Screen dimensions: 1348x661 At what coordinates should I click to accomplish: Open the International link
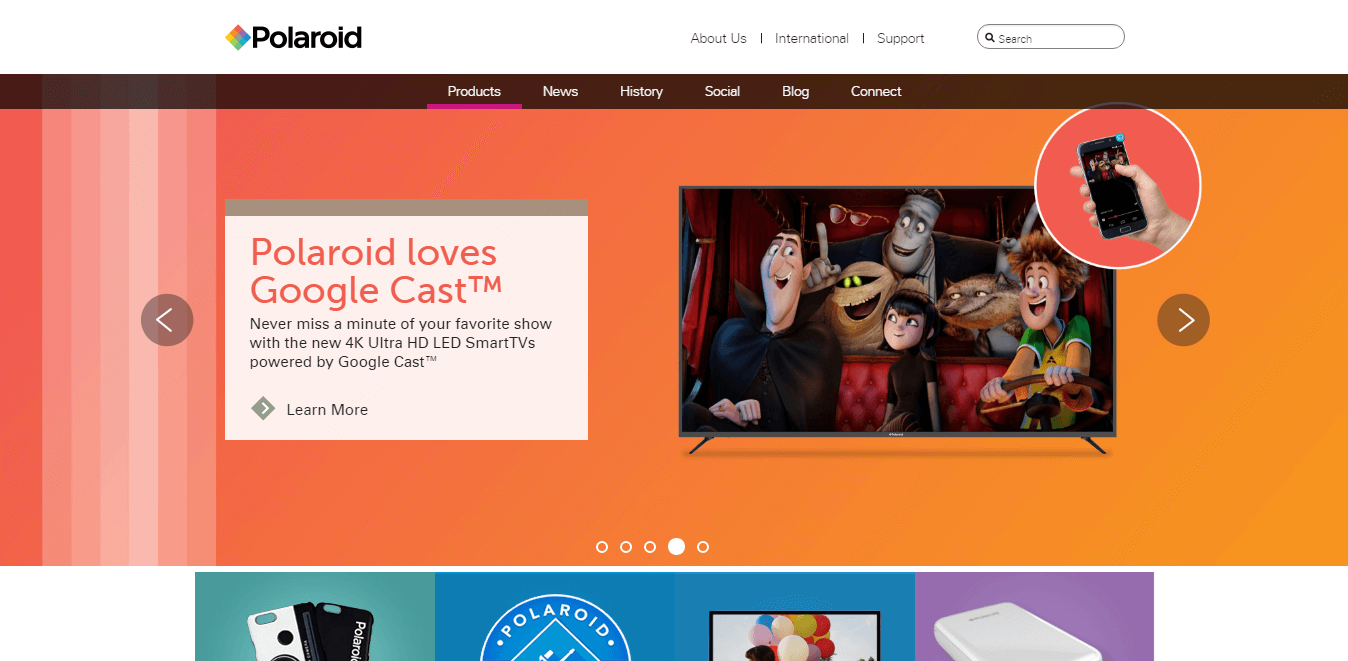tap(811, 38)
